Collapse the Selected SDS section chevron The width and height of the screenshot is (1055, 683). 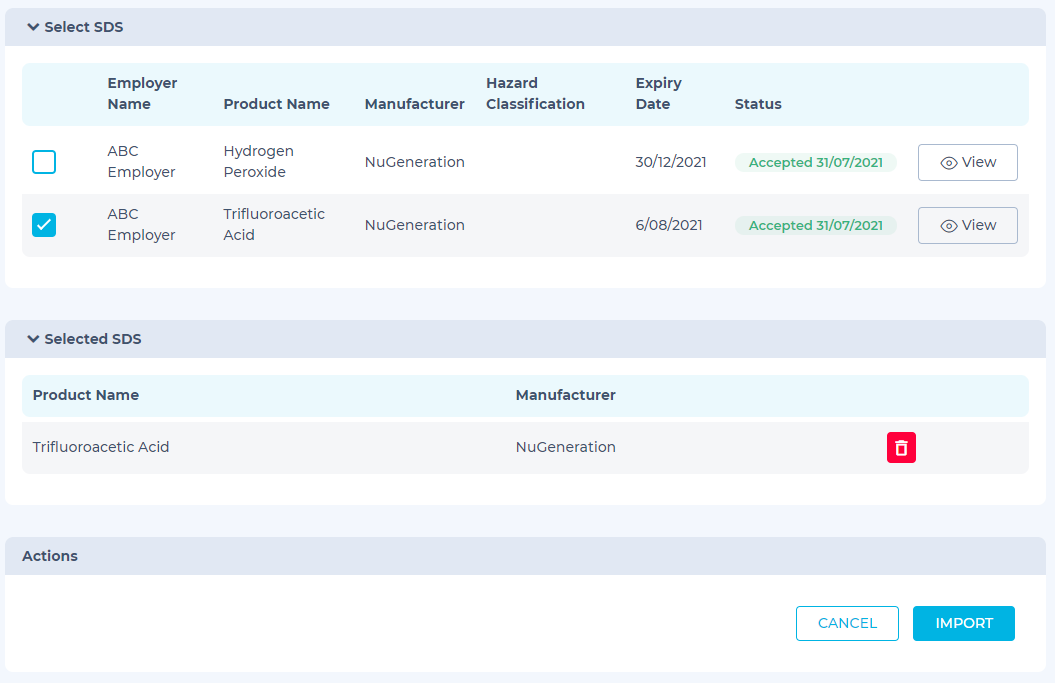[33, 340]
